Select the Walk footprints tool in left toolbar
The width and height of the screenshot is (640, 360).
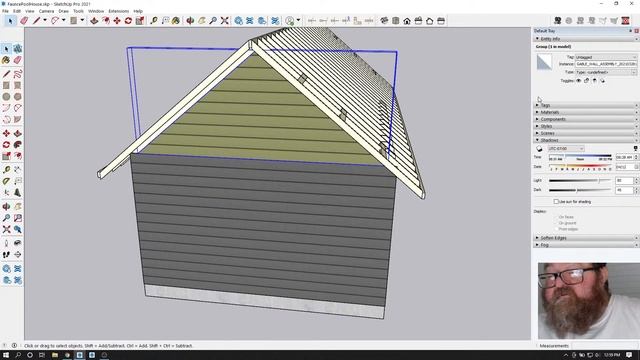pos(6,254)
